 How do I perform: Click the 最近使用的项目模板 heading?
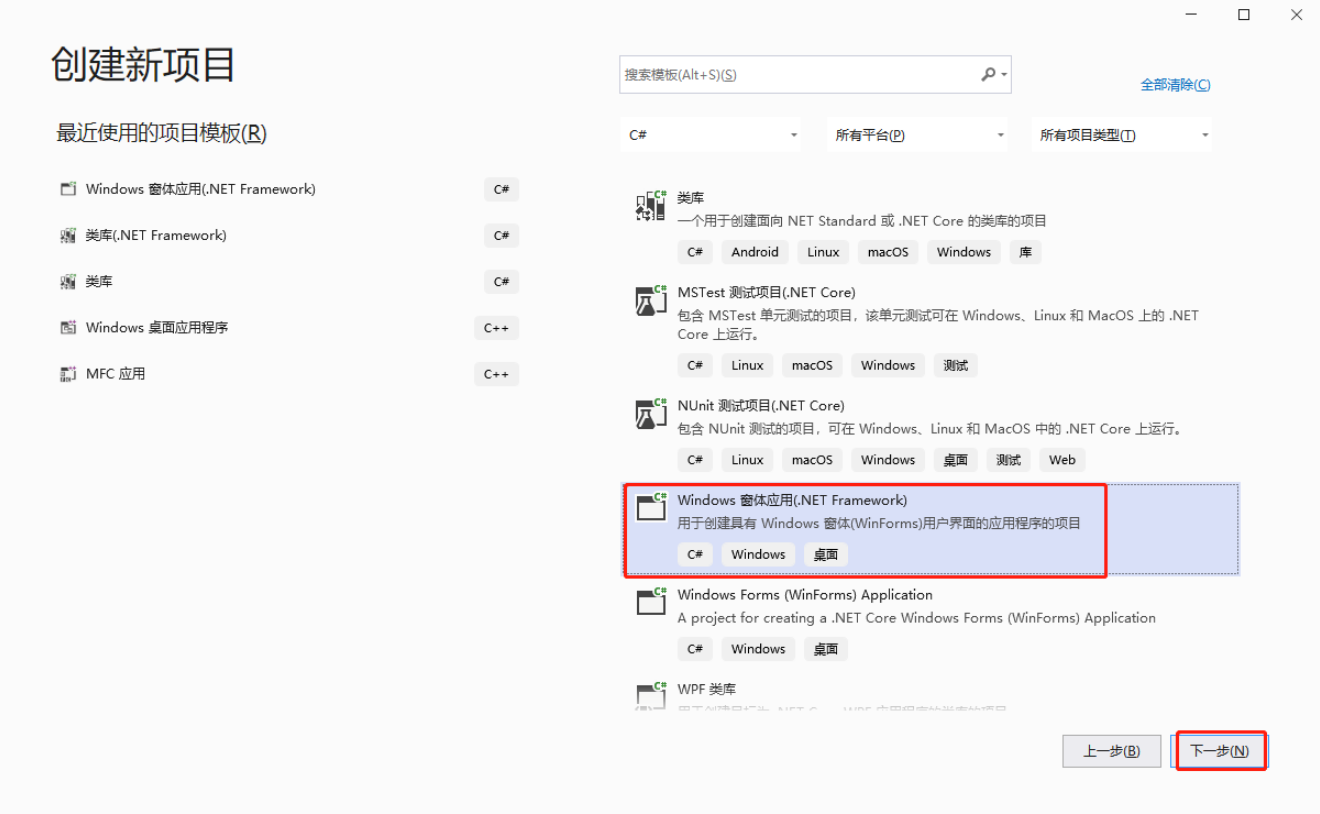click(x=161, y=133)
